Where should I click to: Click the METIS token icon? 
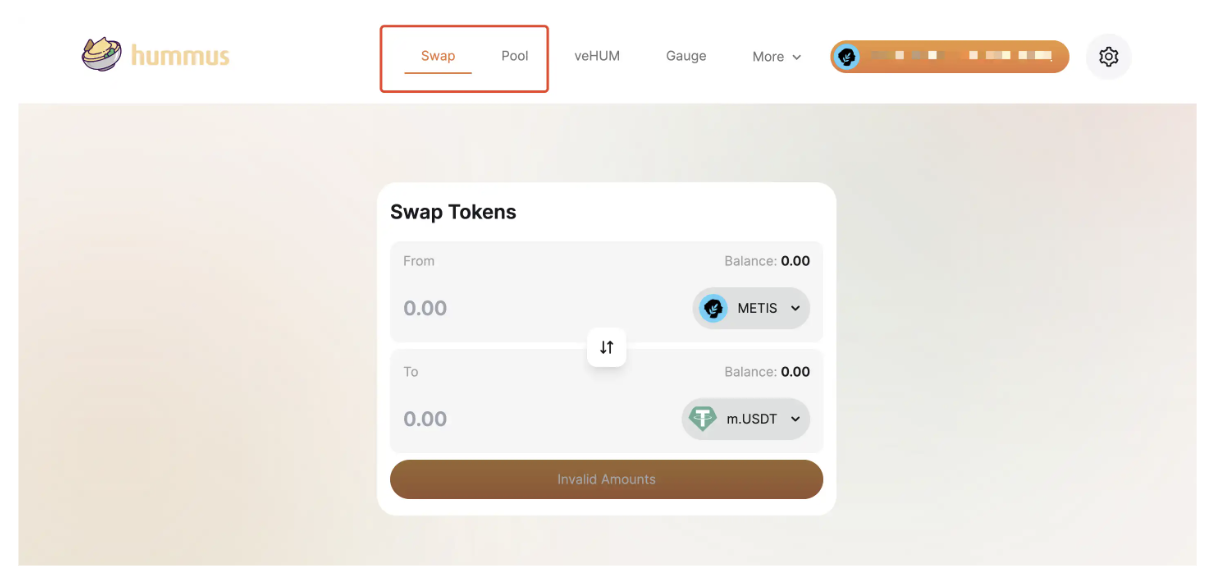pos(713,308)
